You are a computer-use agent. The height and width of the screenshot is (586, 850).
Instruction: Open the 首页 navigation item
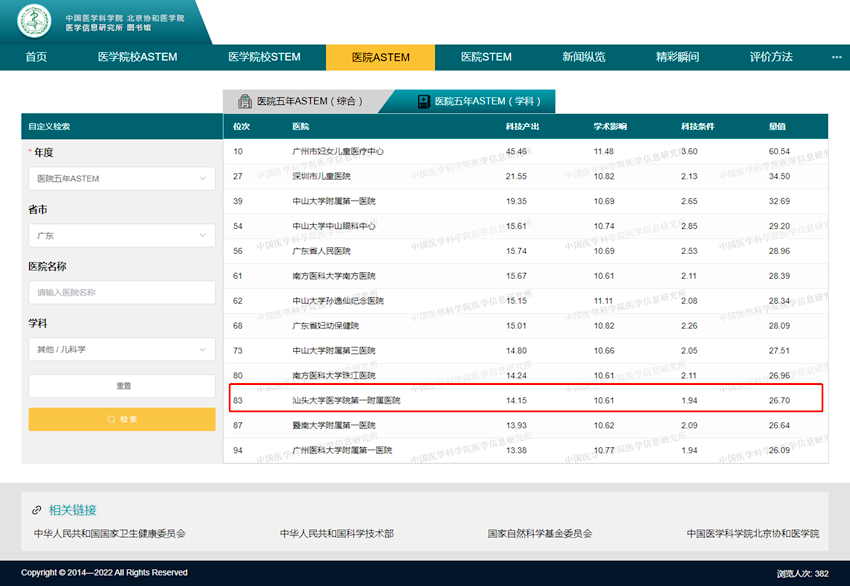(36, 57)
